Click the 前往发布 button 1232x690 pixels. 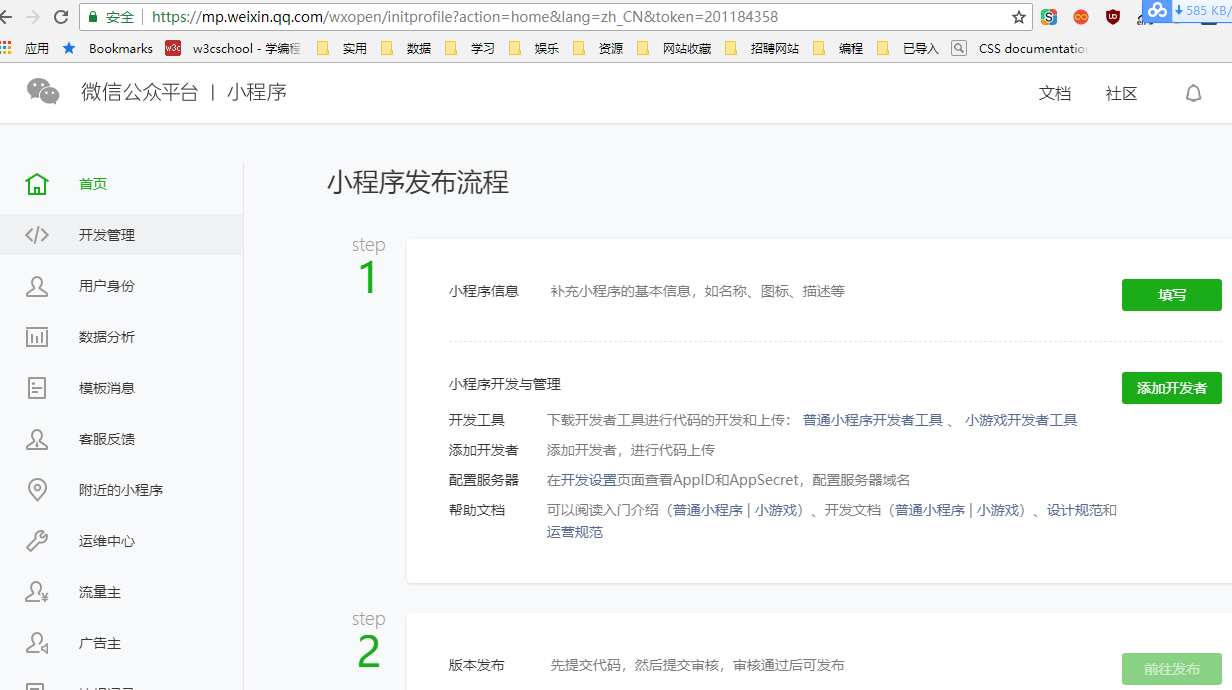coord(1172,669)
